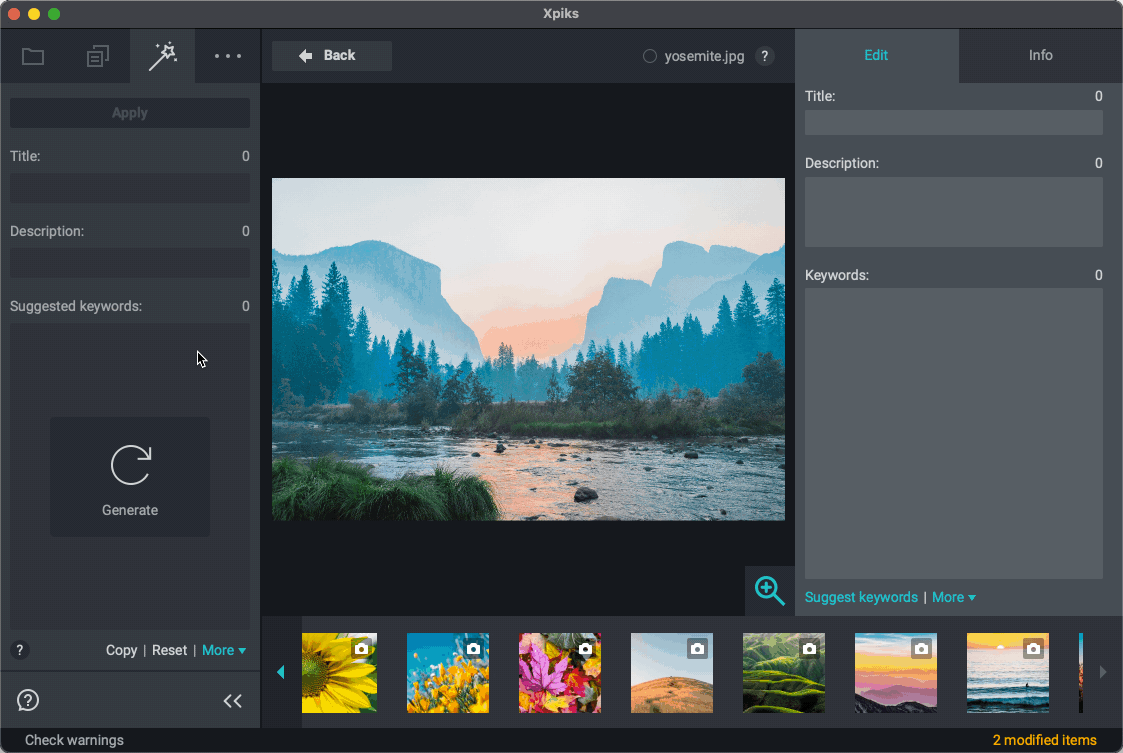Switch to the Info tab
The image size is (1123, 753).
point(1040,56)
